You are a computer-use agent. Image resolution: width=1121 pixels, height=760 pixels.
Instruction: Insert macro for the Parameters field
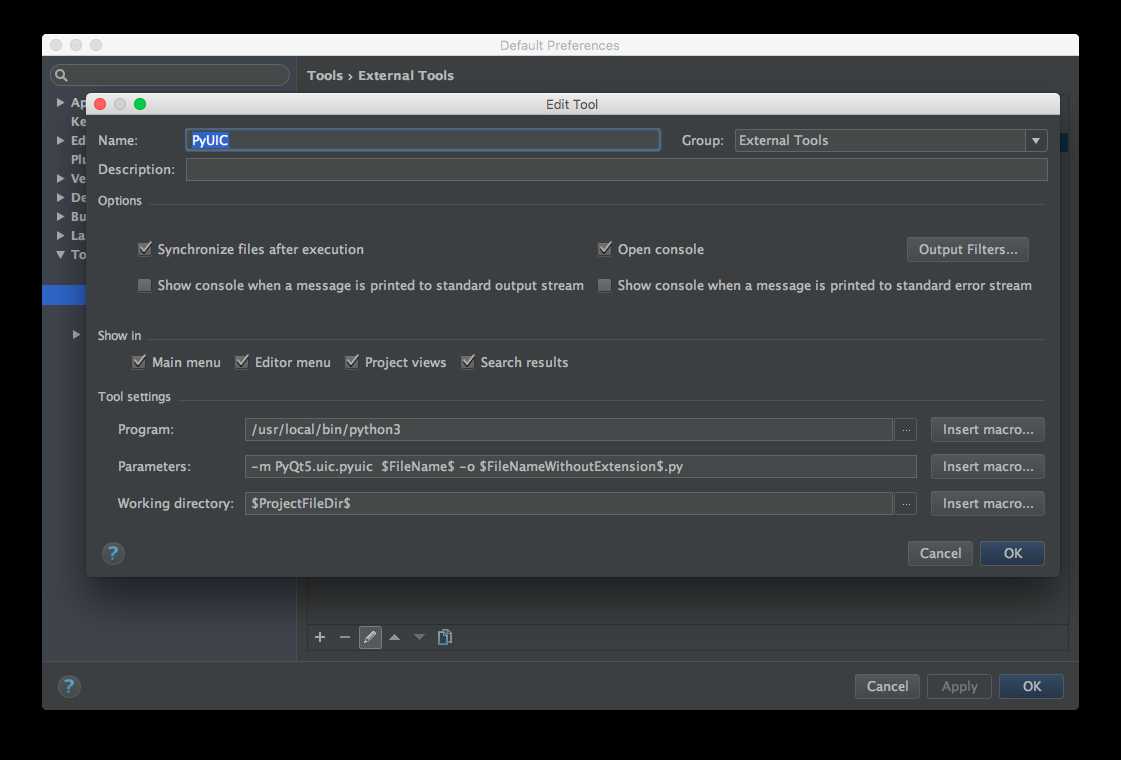tap(988, 466)
